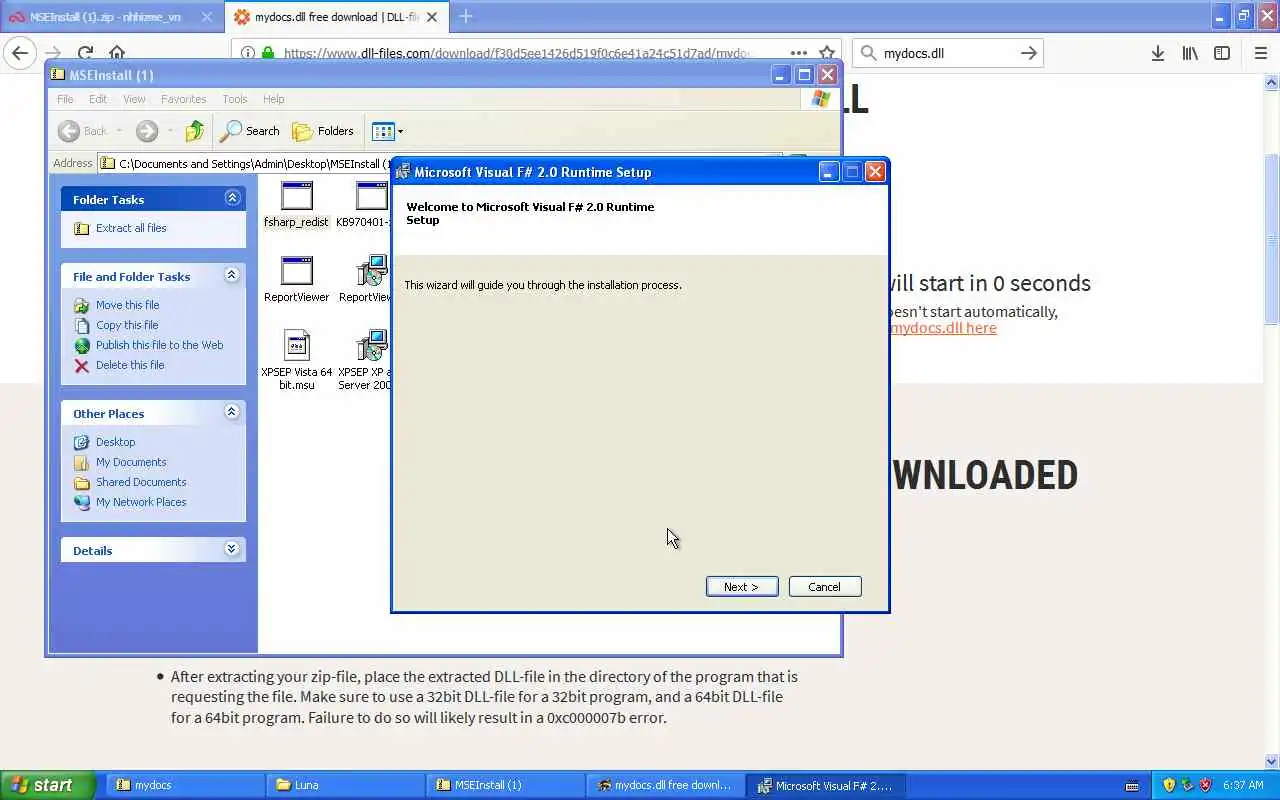Collapse the Other Places panel
Screen dimensions: 1280x800
(x=232, y=412)
